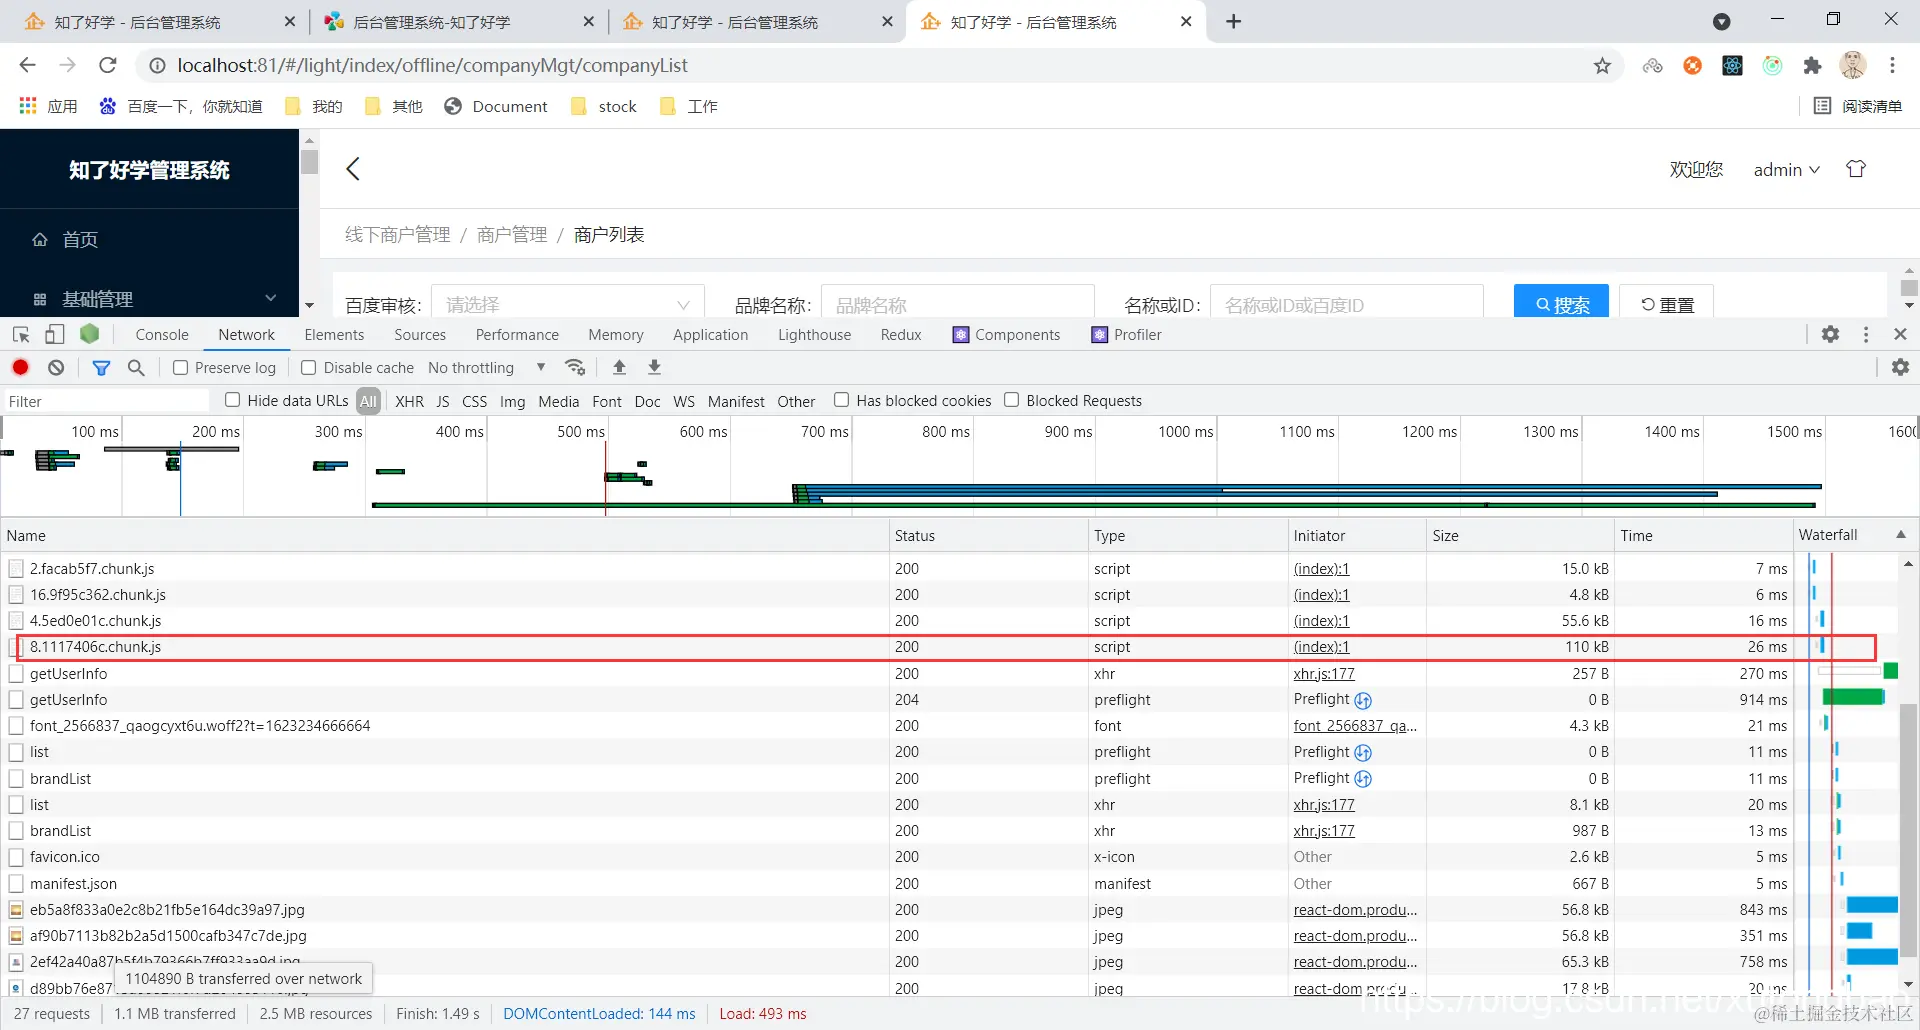The image size is (1920, 1030).
Task: Filter requests by JS type
Action: tap(443, 401)
